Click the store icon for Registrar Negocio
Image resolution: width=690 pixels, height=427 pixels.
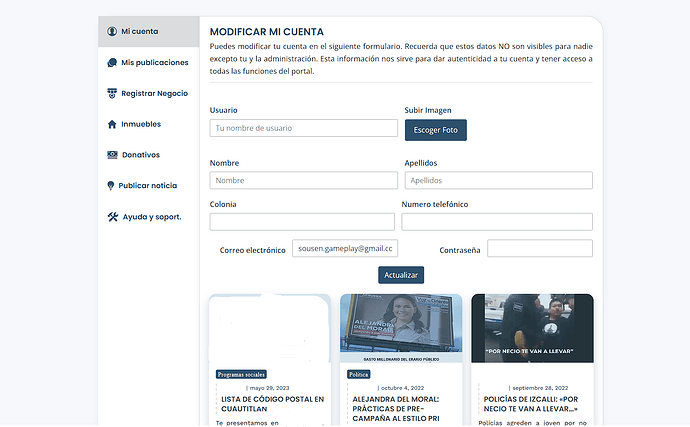(112, 94)
